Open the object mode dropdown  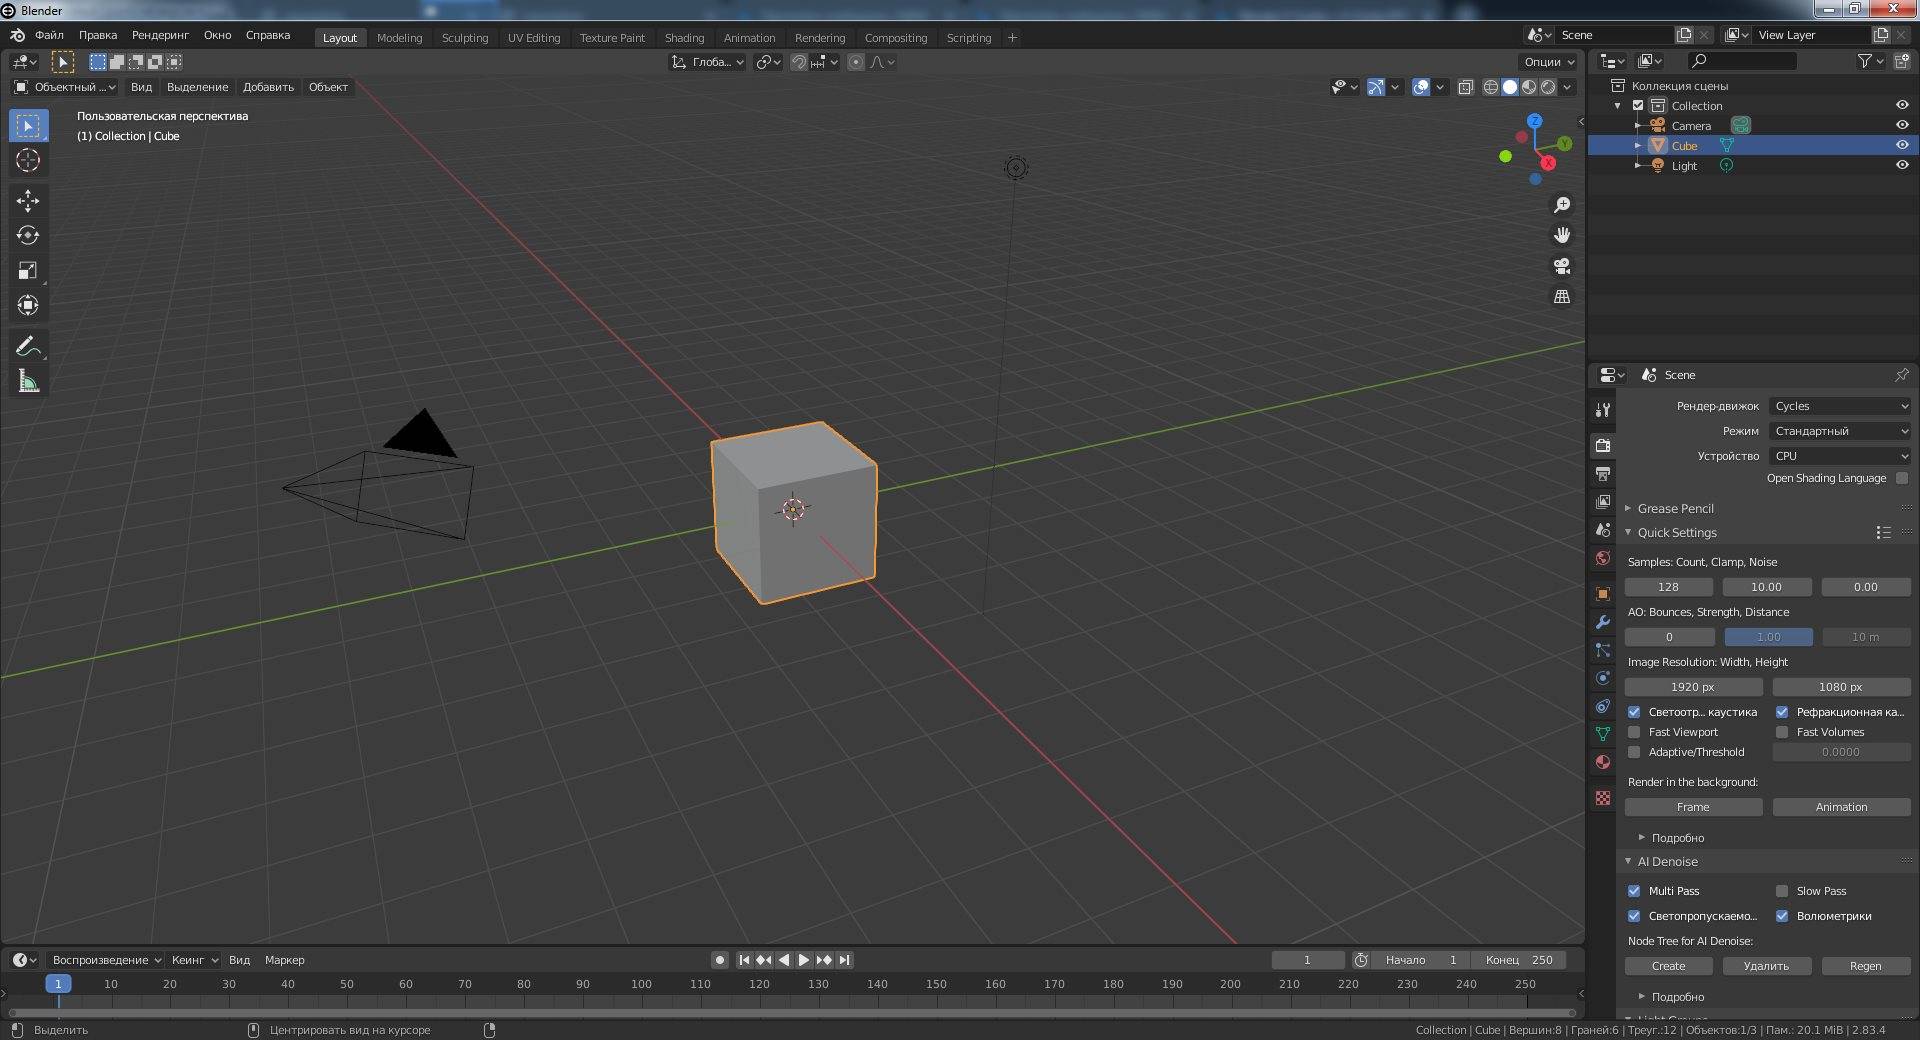[x=64, y=87]
